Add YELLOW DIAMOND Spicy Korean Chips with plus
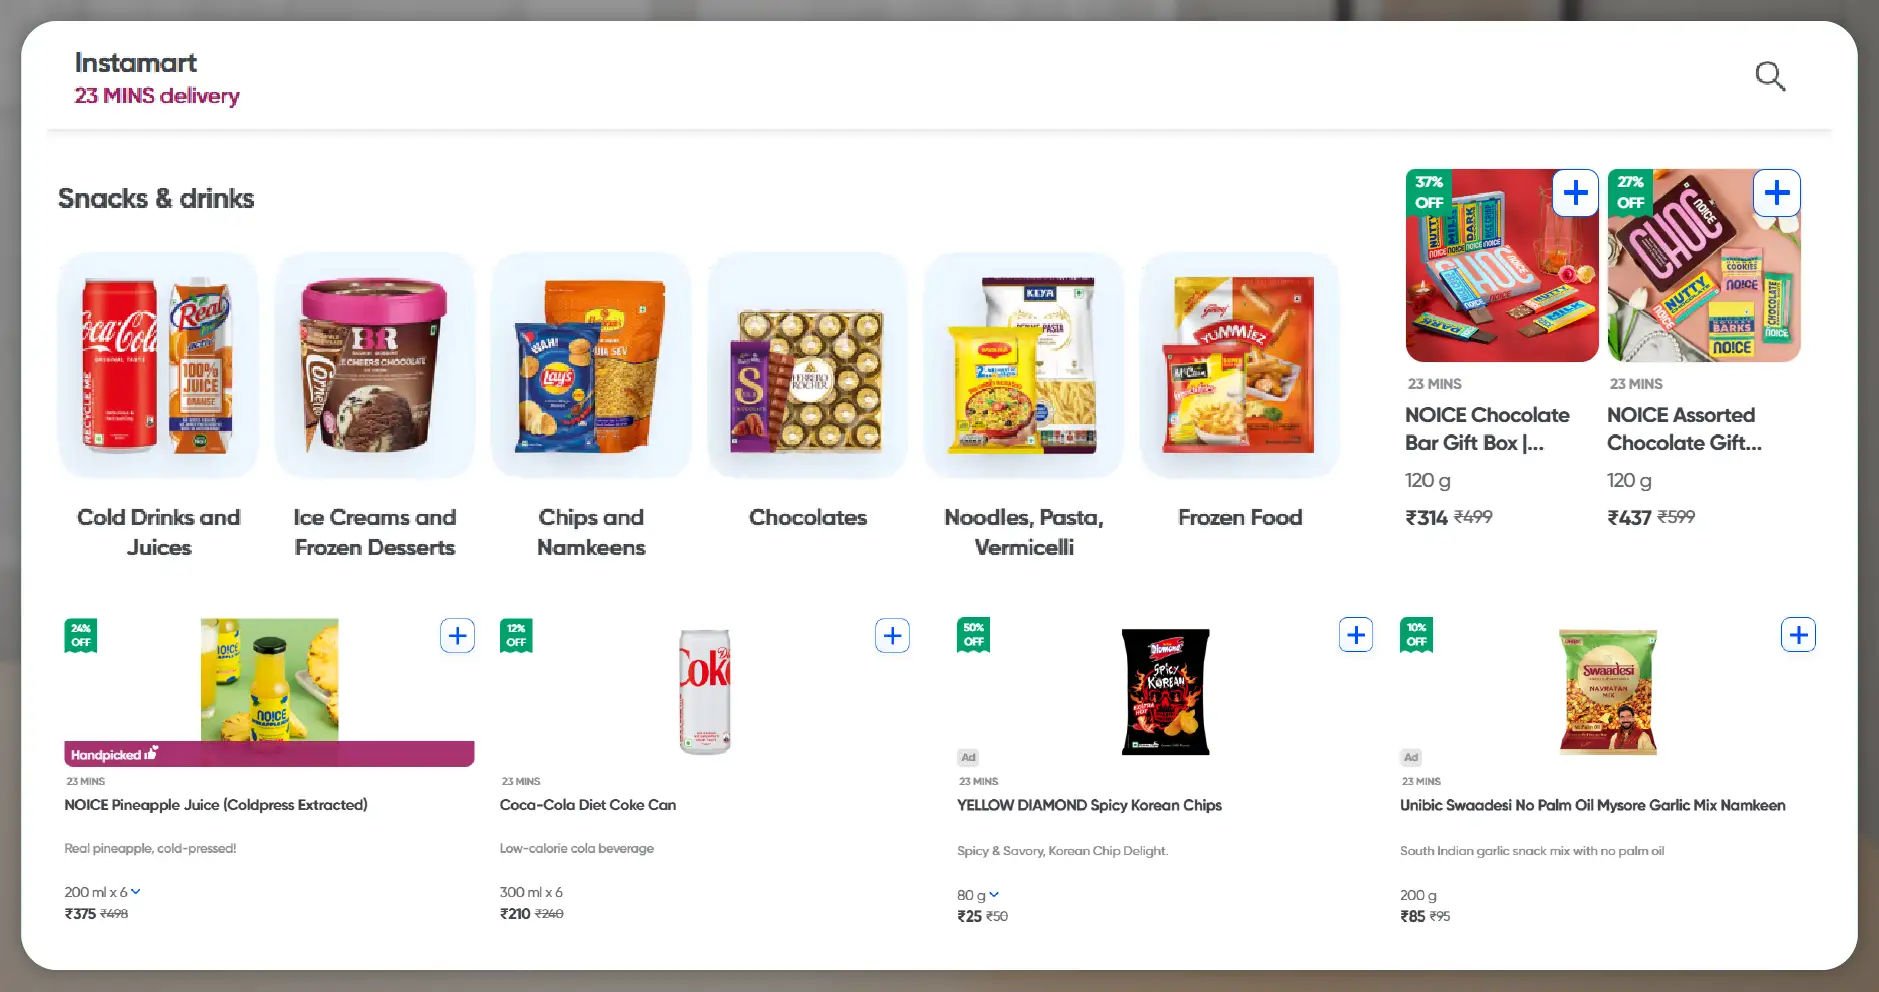Viewport: 1879px width, 992px height. (1356, 634)
